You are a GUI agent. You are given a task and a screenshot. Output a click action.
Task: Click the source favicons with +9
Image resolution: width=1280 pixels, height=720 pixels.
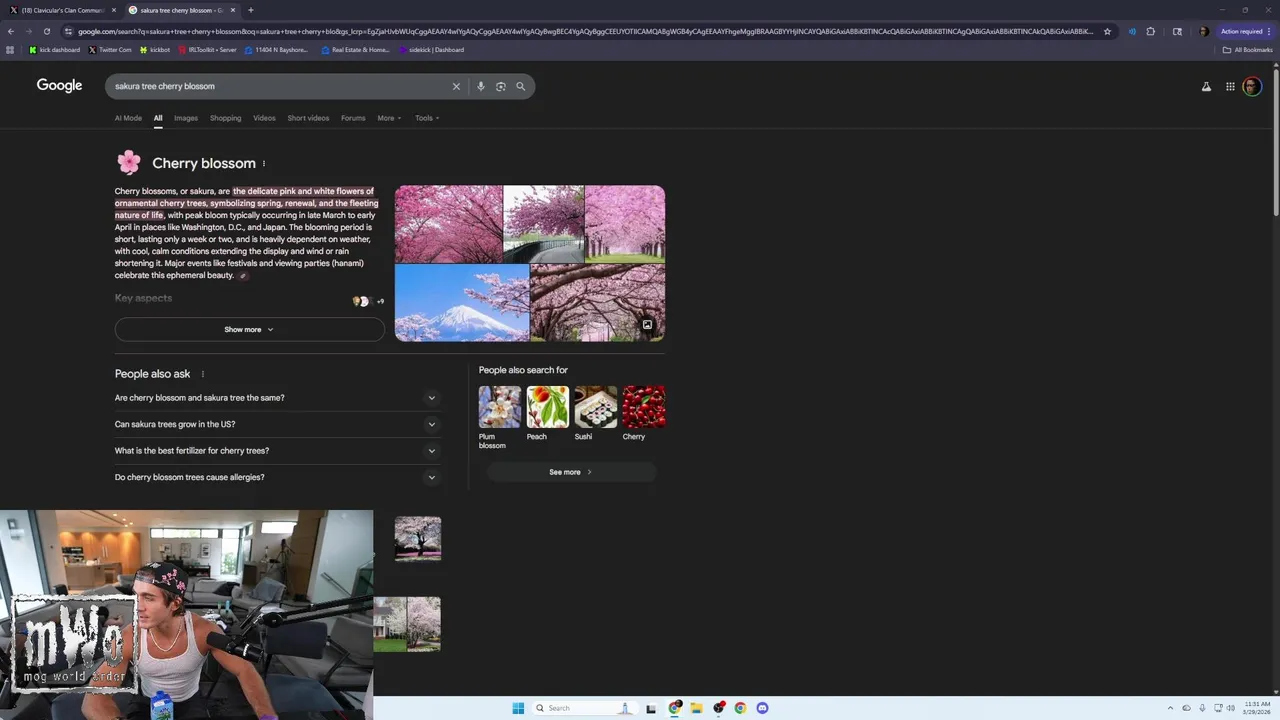(x=368, y=301)
